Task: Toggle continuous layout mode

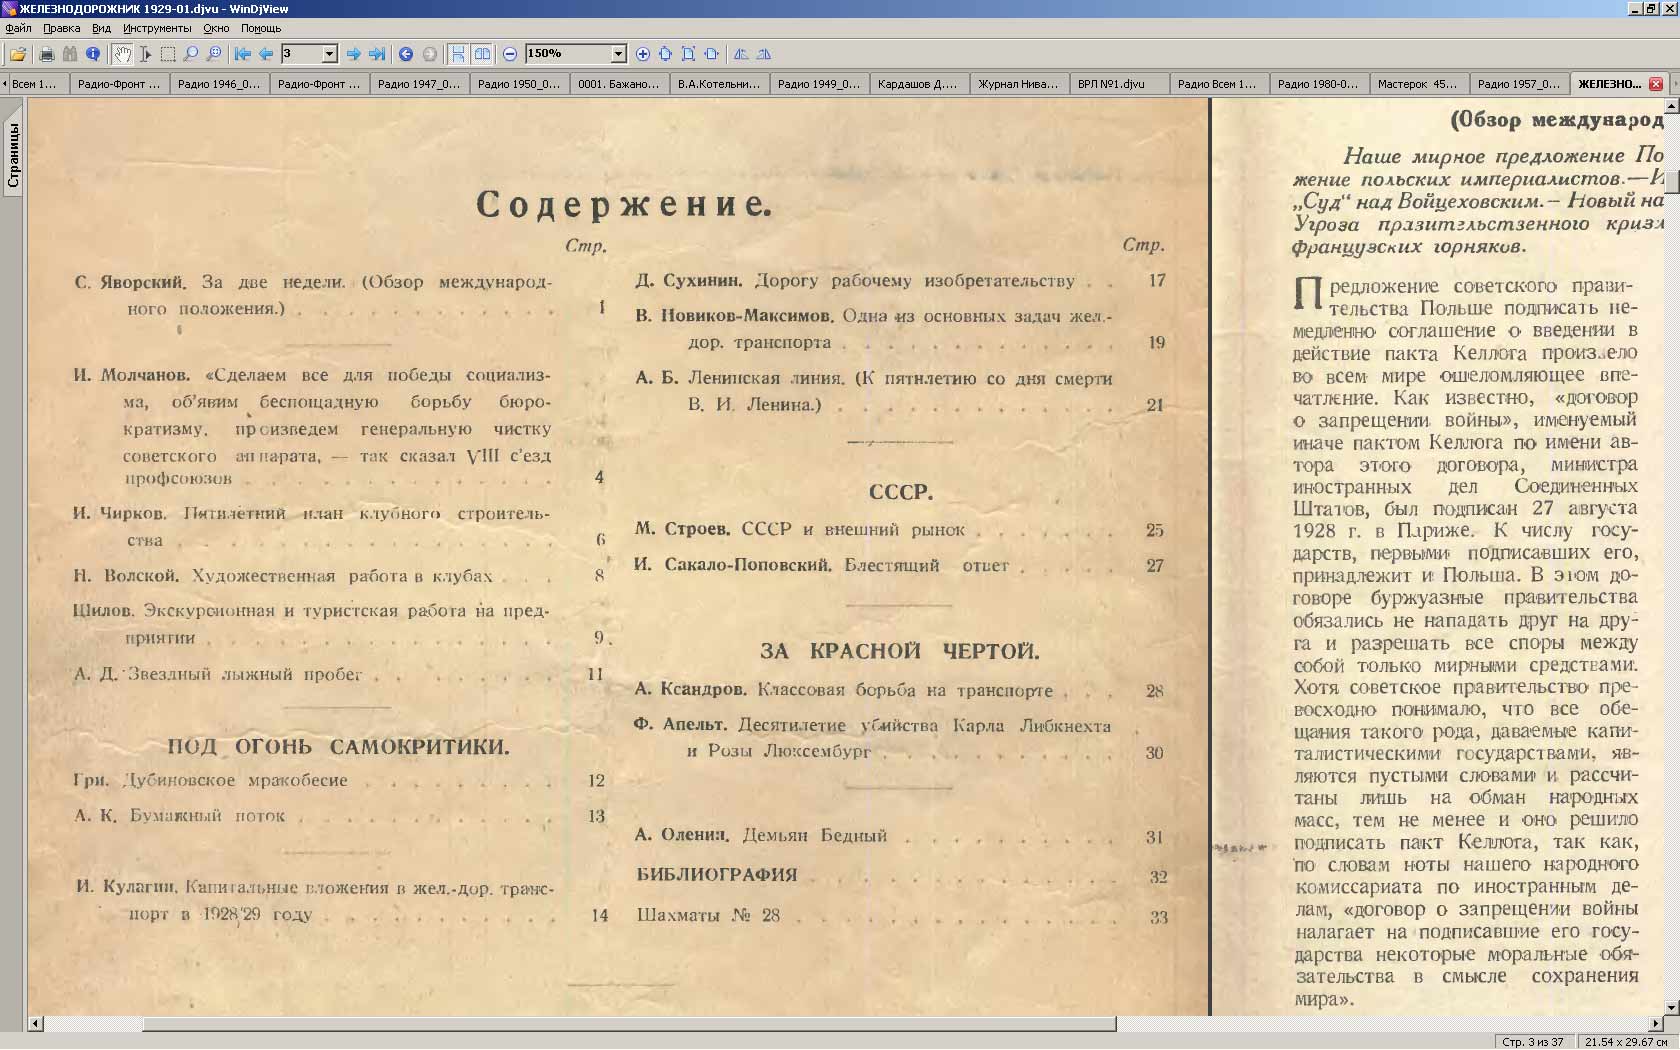Action: pos(457,54)
